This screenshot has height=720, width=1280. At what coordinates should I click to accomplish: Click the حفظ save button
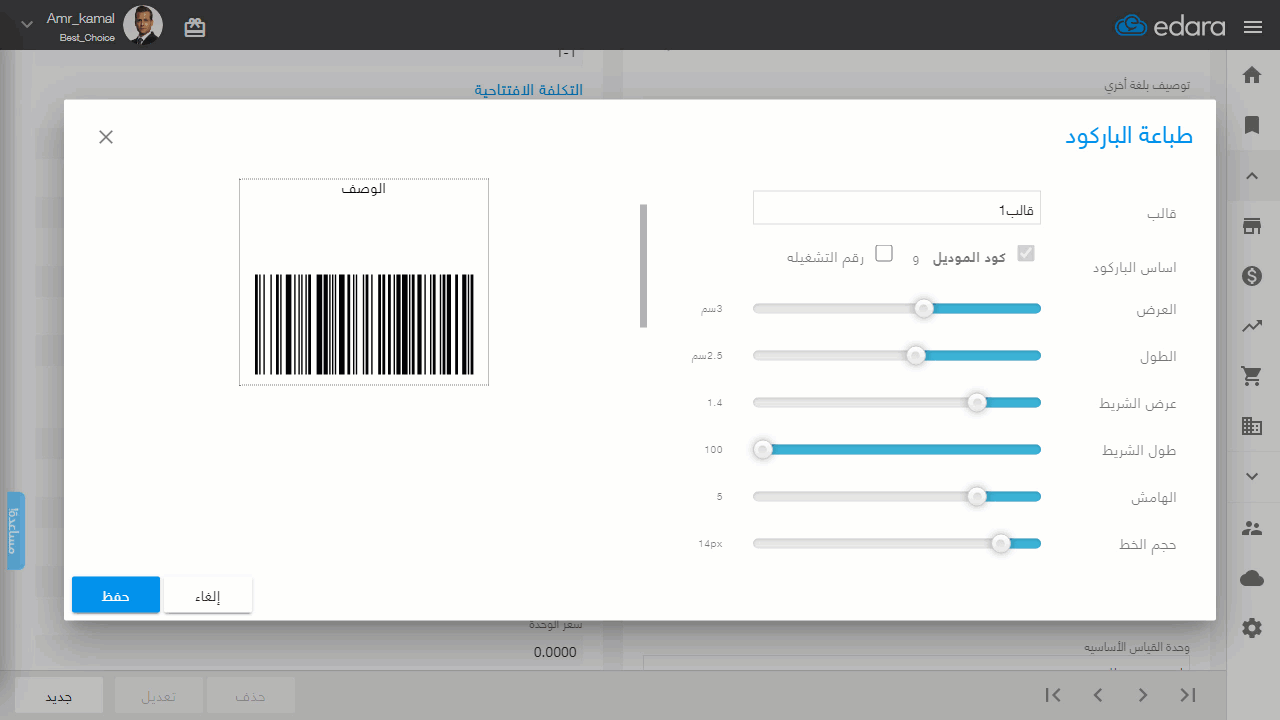(116, 595)
